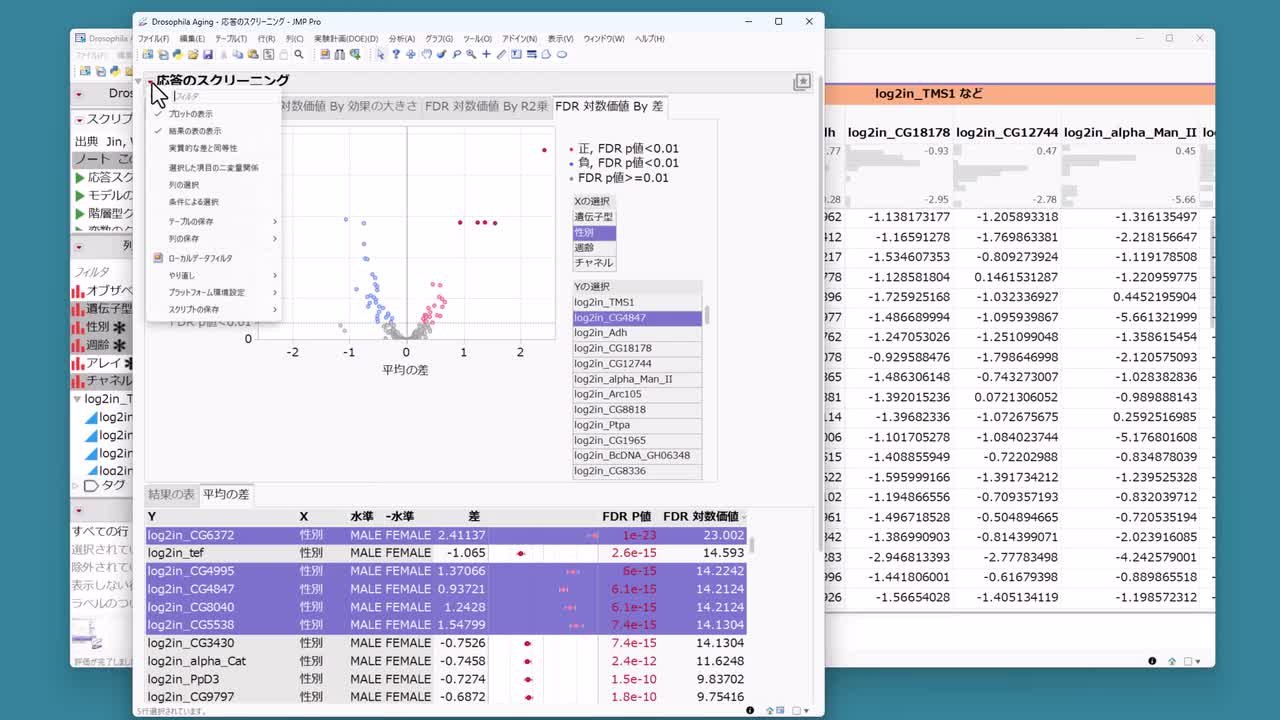Switch to FDR 対数価値 By R2乗 tab
The image size is (1280, 720).
[486, 106]
